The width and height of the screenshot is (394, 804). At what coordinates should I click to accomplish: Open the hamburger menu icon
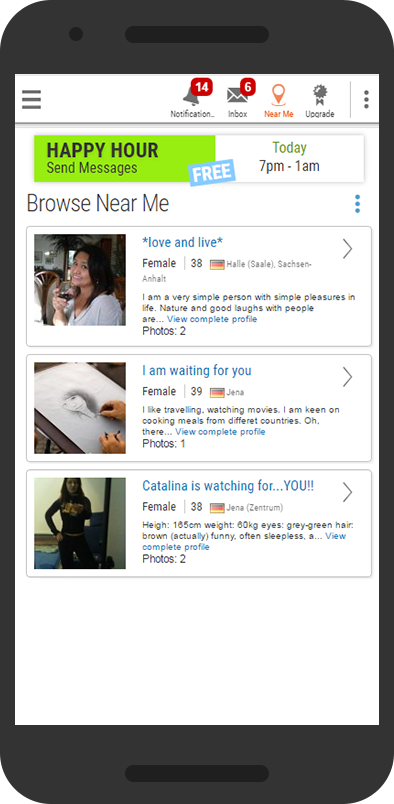31,99
